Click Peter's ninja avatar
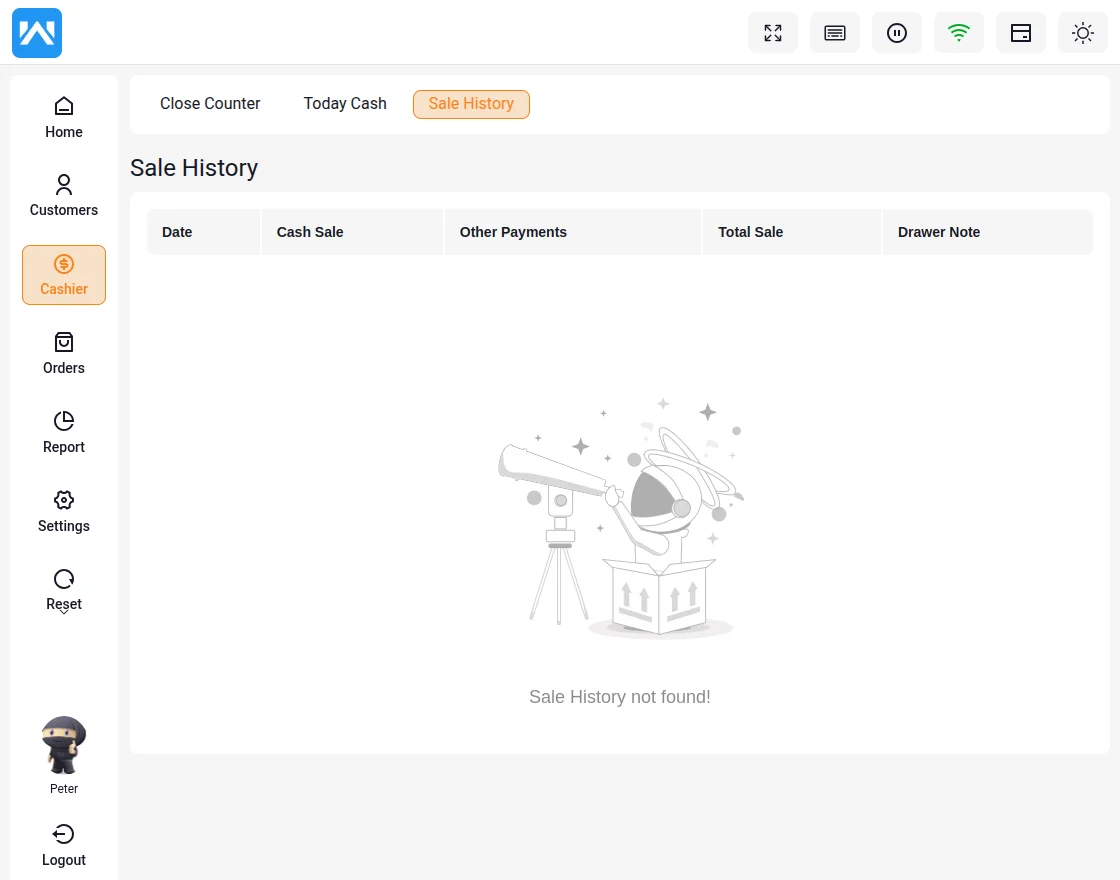This screenshot has width=1120, height=880. click(x=64, y=746)
